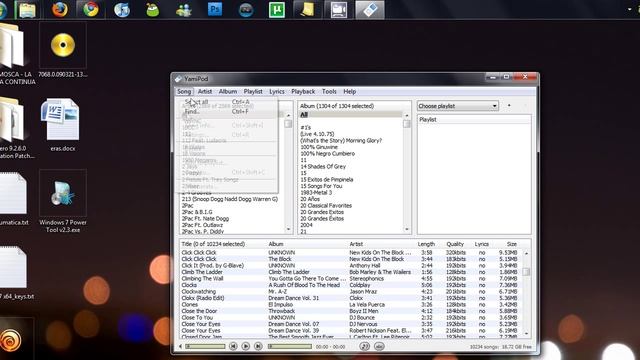This screenshot has height=360, width=640.
Task: Open Photoshop from the taskbar
Action: [x=215, y=9]
